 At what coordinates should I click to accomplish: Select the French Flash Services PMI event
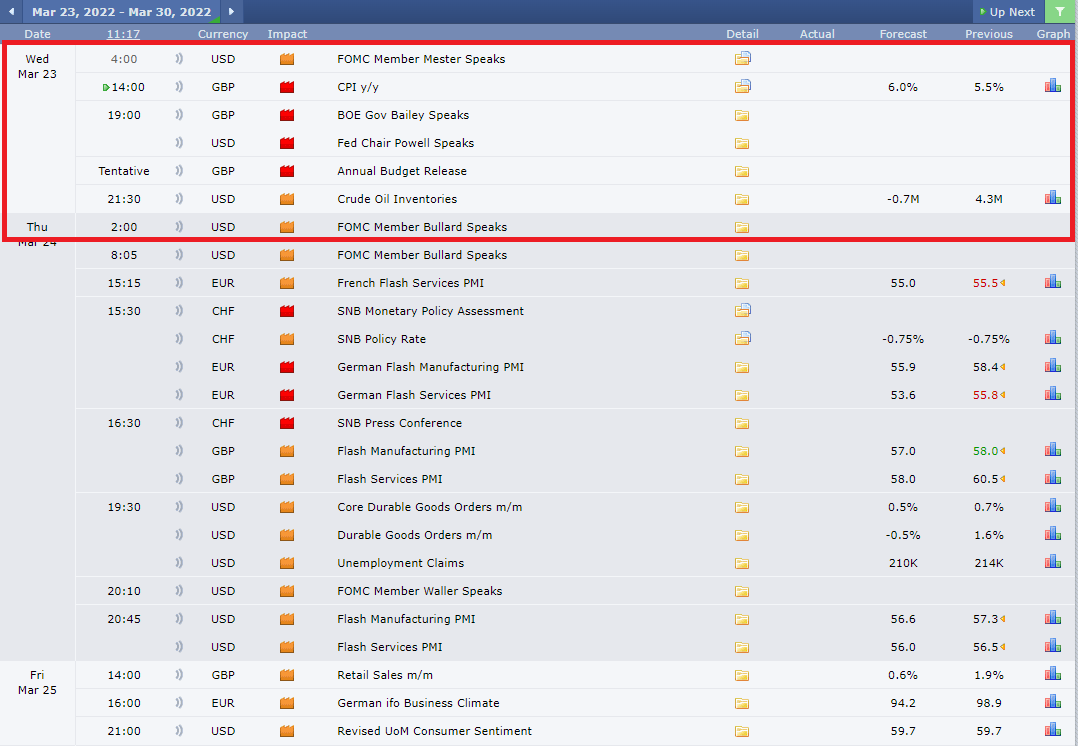410,283
